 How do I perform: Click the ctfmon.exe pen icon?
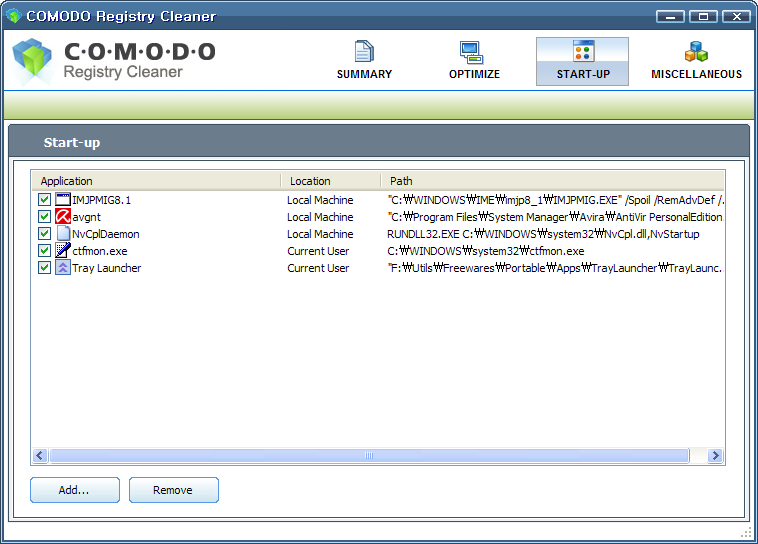point(63,250)
